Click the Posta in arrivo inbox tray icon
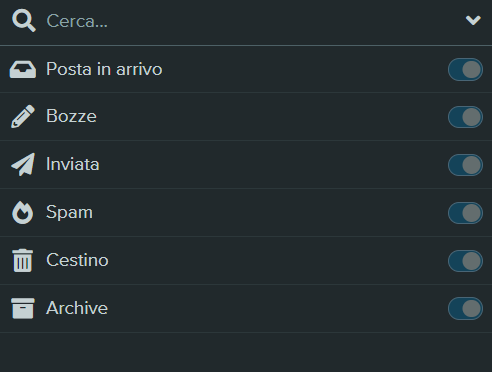This screenshot has height=372, width=492. pyautogui.click(x=23, y=69)
